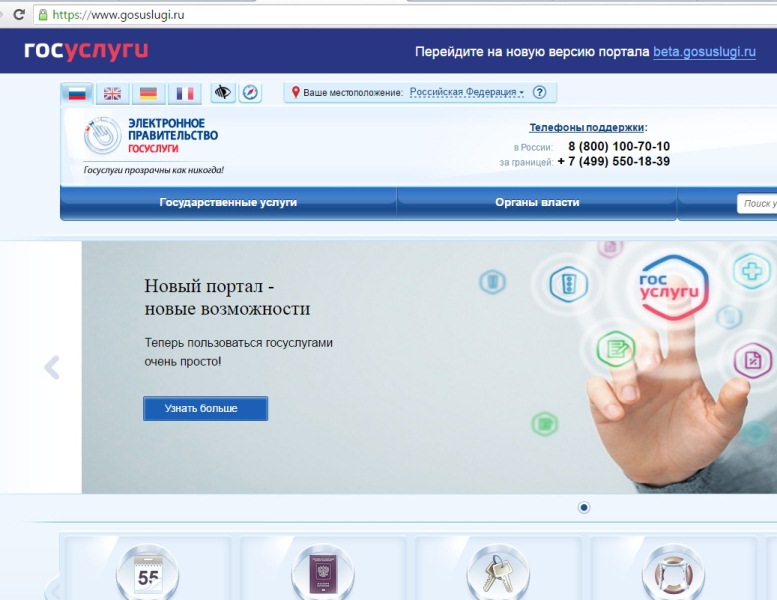The image size is (777, 600).
Task: Reload the page with the browser refresh icon
Action: point(19,14)
